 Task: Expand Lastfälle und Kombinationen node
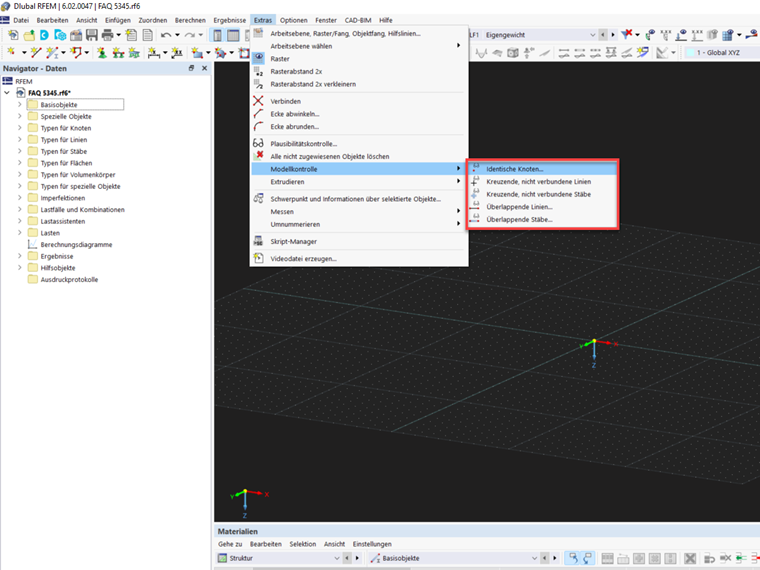(x=19, y=209)
